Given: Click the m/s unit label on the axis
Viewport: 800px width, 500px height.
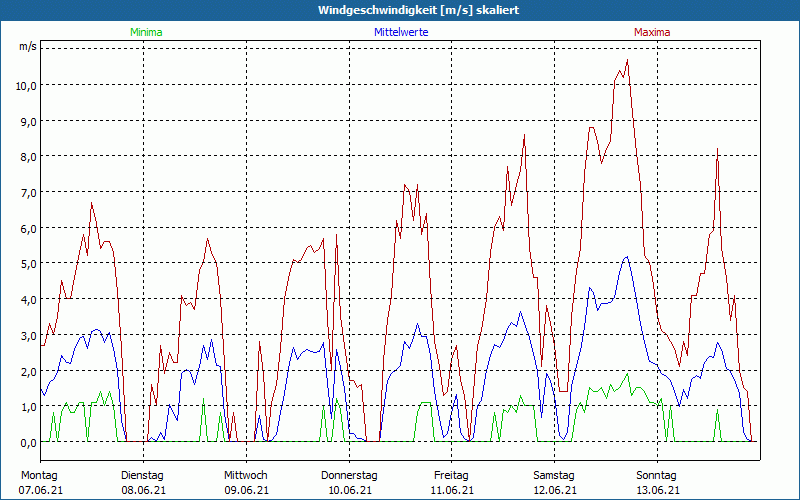Looking at the screenshot, I should [28, 46].
